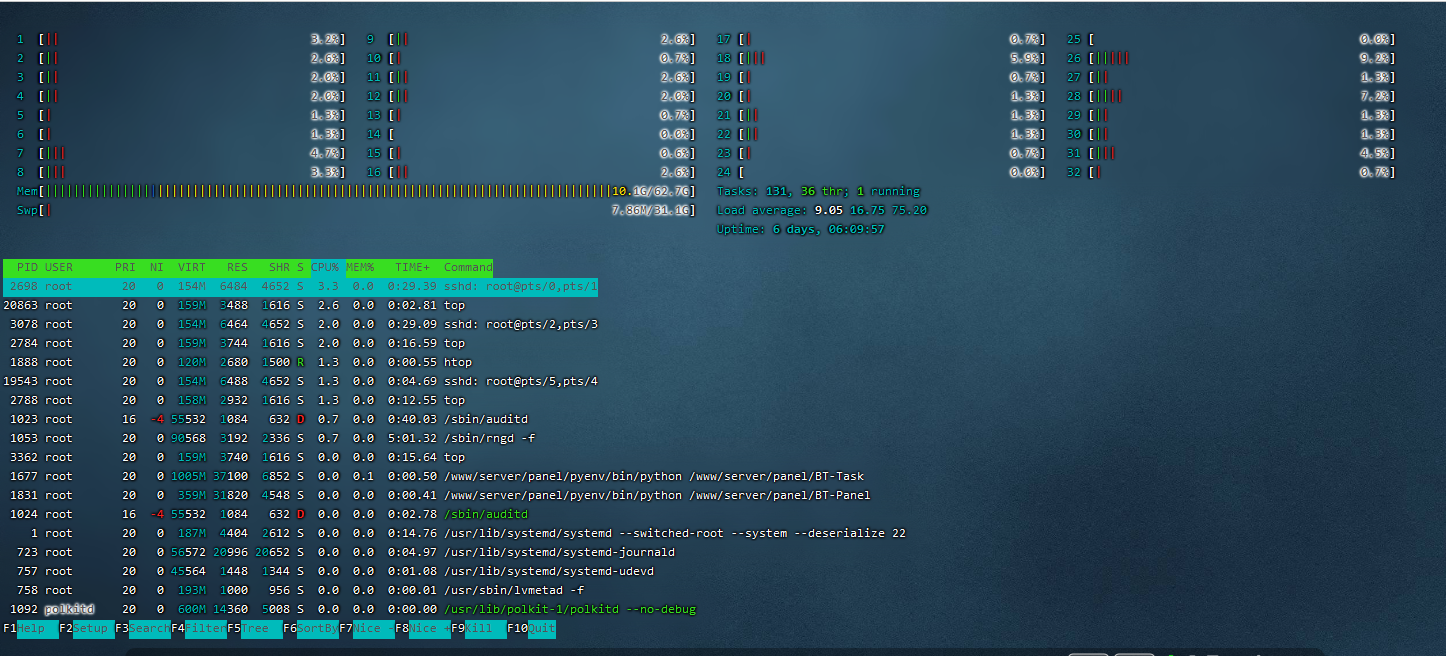
Task: Click the Uptime readout
Action: [x=801, y=229]
